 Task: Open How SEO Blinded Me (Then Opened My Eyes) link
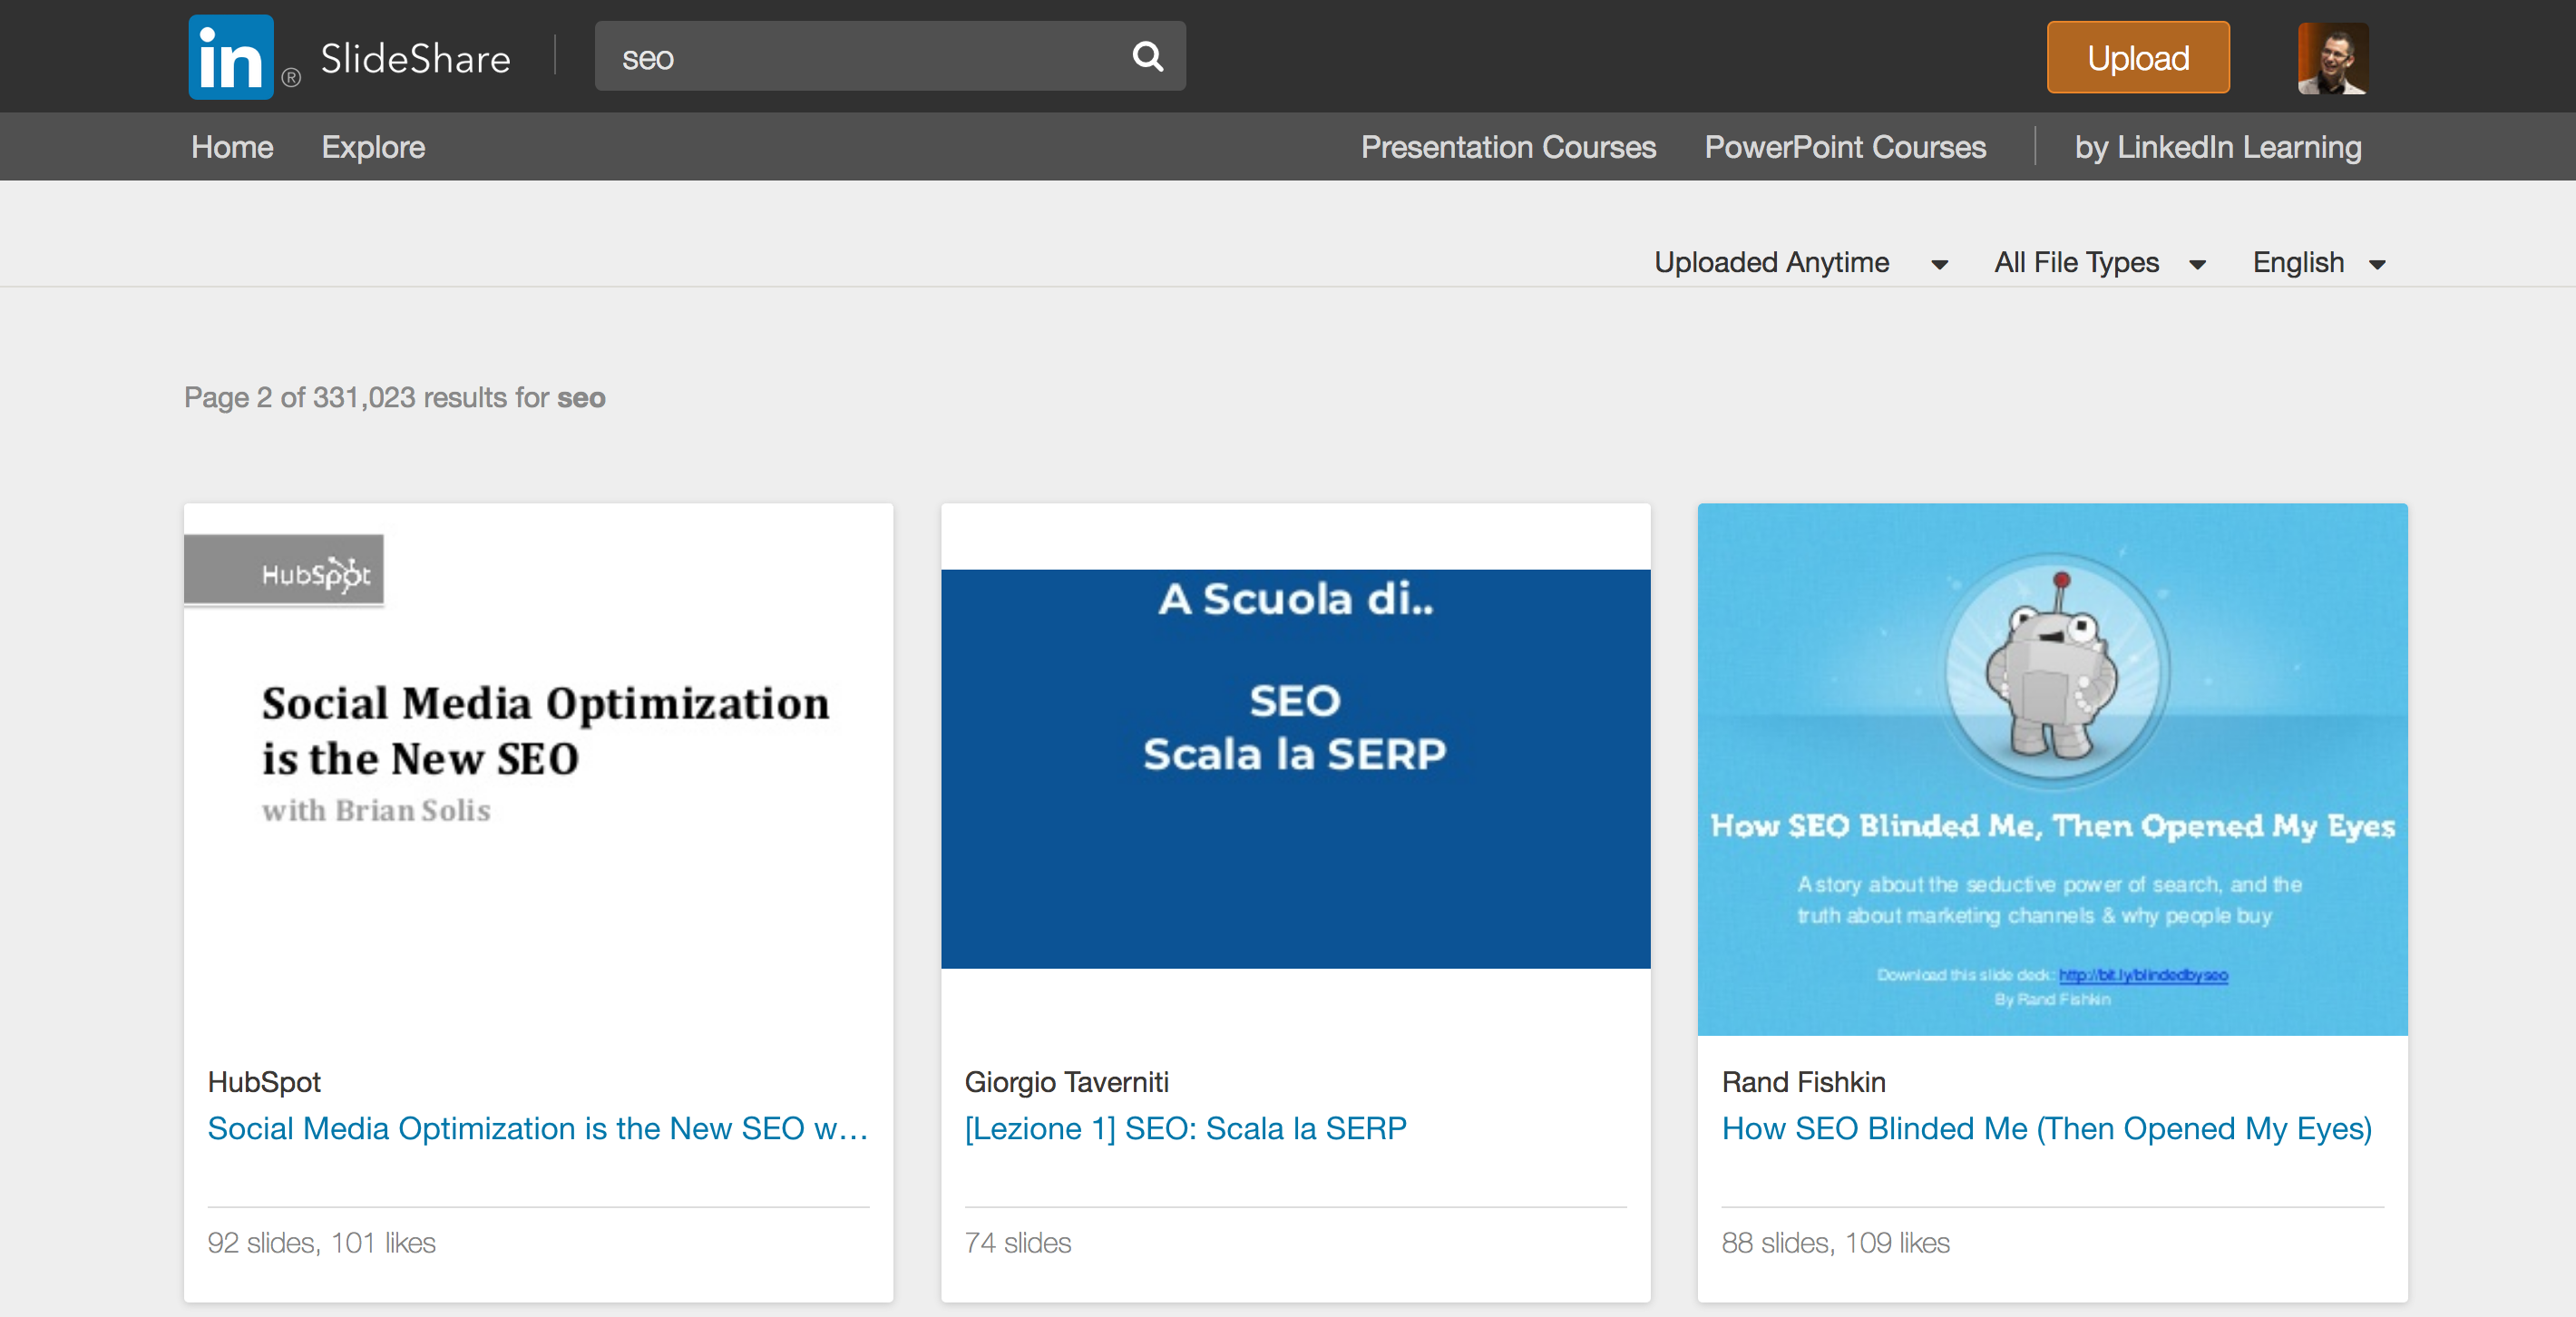tap(2046, 1128)
